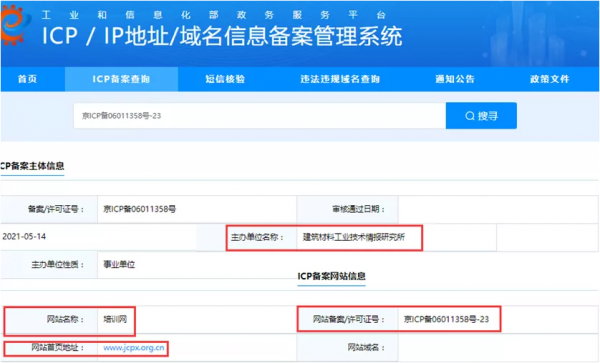
Task: Click the 工业和信息化部政务服务平台 header text
Action: [214, 15]
